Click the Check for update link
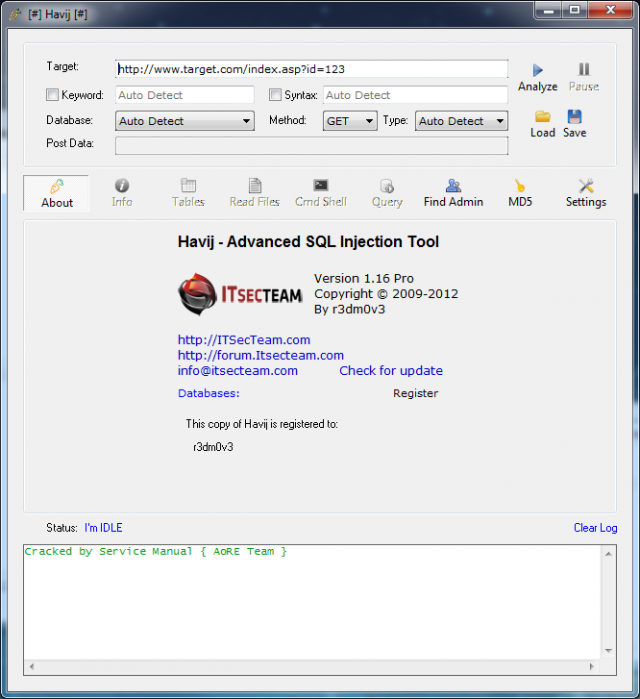 click(391, 370)
